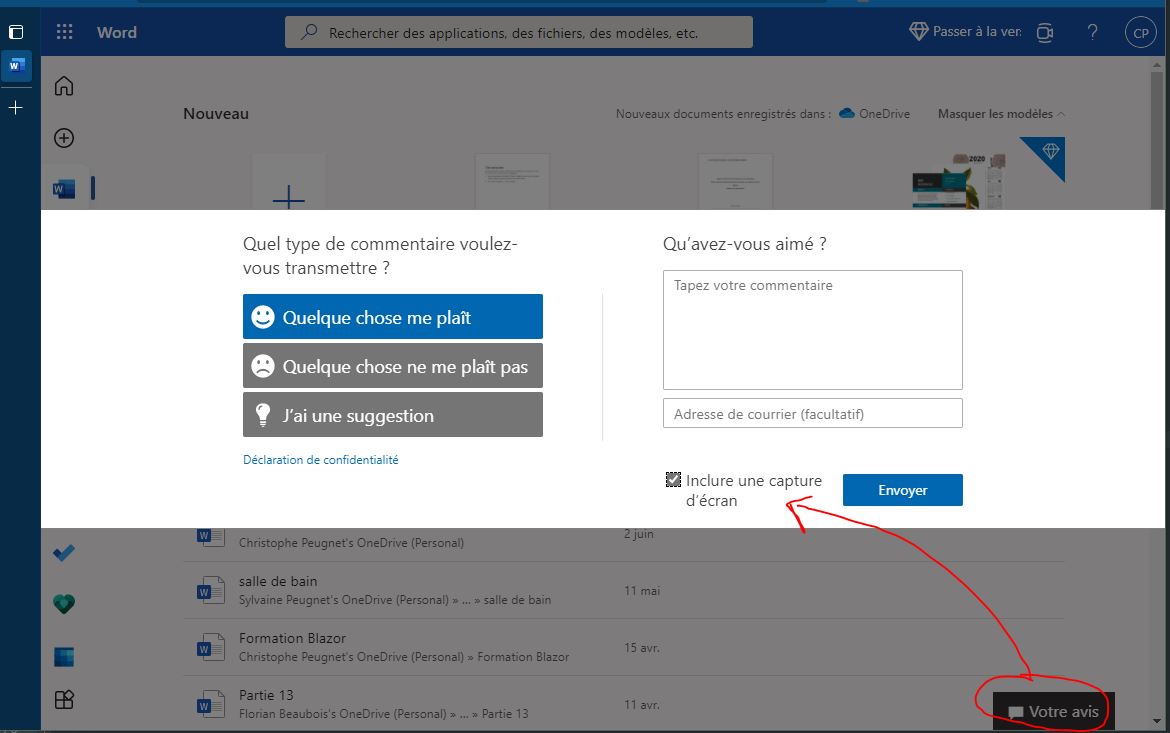The height and width of the screenshot is (733, 1170).
Task: Click the Word app title
Action: [116, 32]
